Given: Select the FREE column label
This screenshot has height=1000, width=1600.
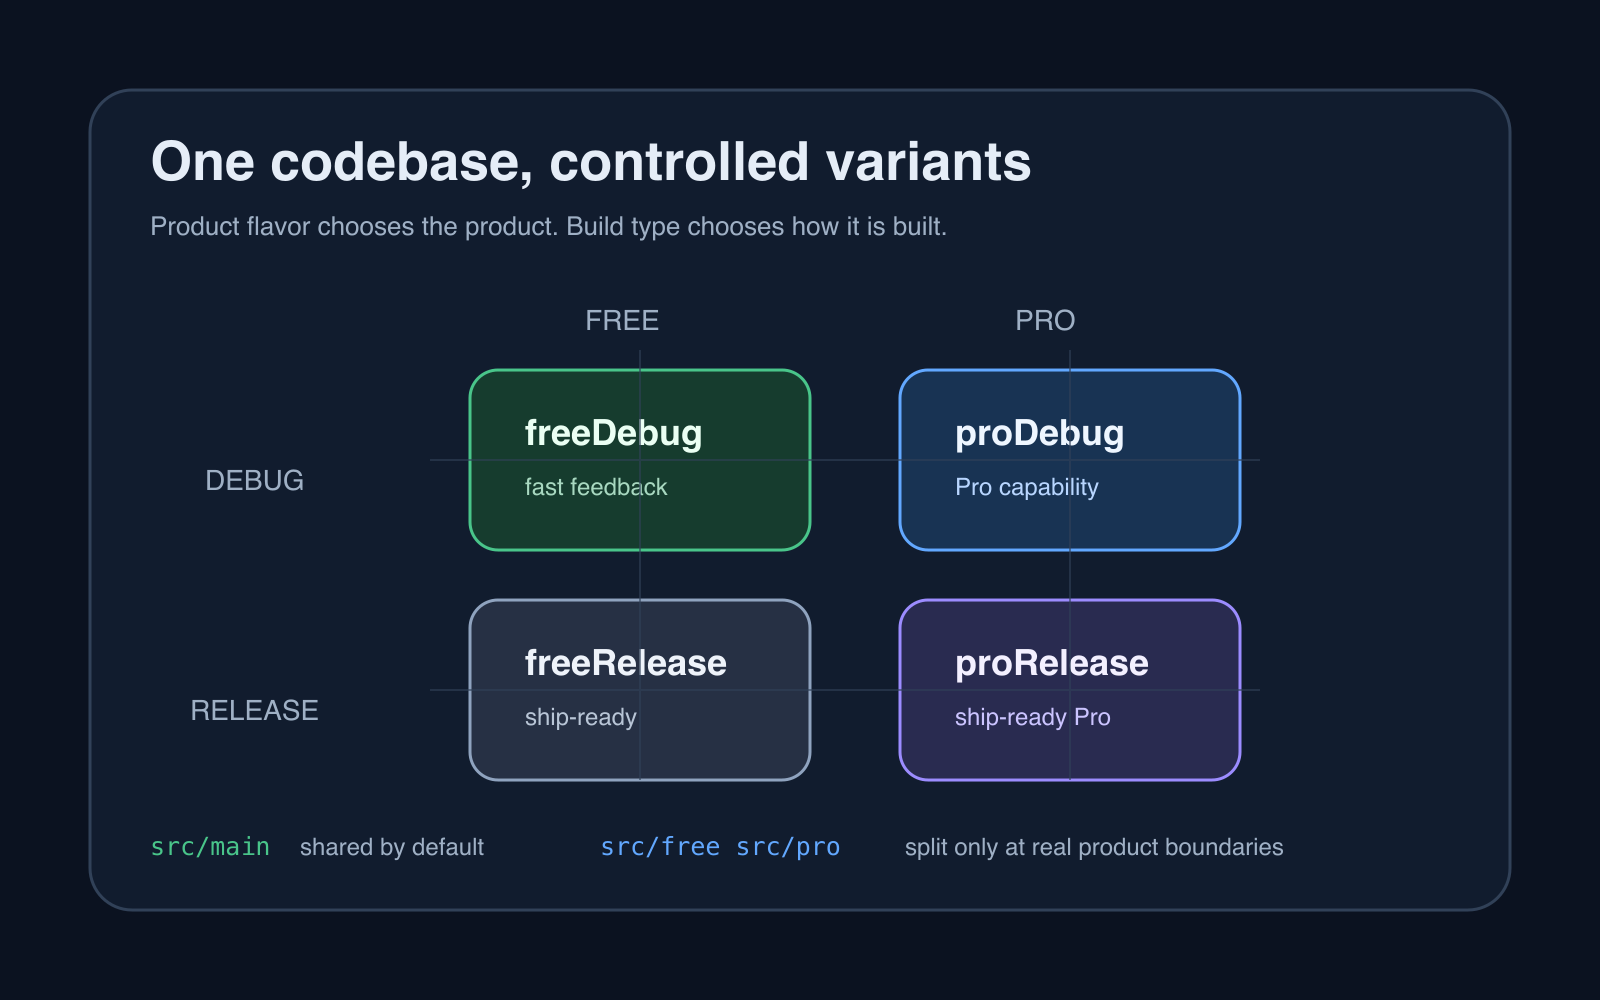Looking at the screenshot, I should [622, 320].
